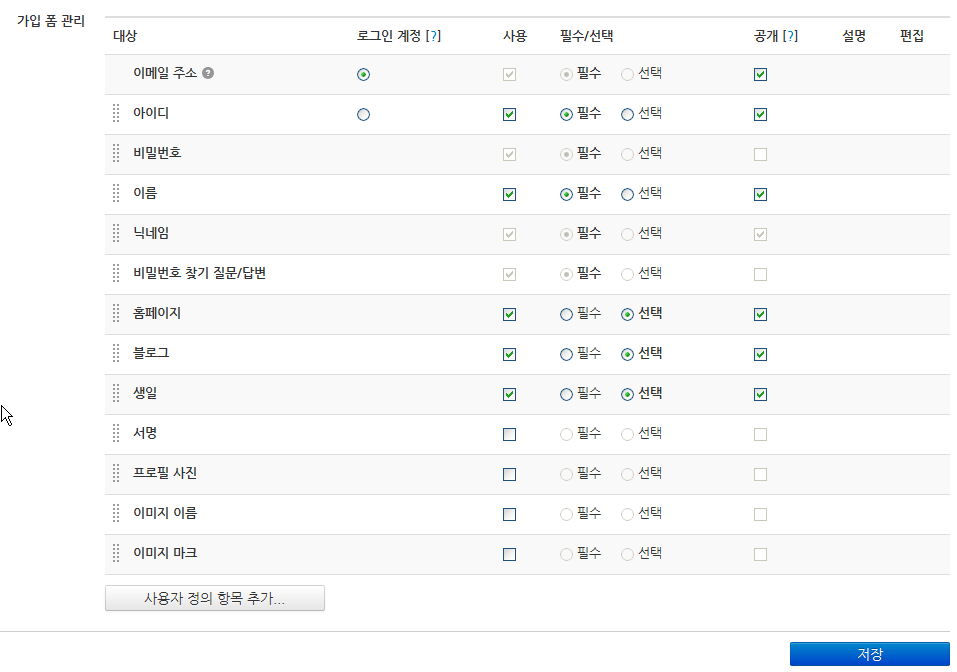This screenshot has height=672, width=957.
Task: Click the drag handle beside 닉네임
Action: (115, 233)
